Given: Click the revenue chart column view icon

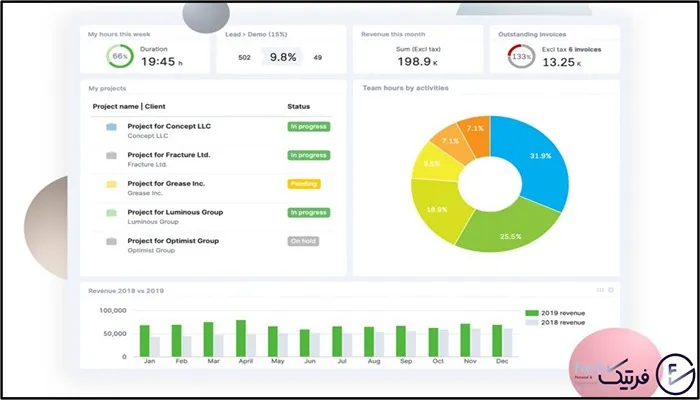Looking at the screenshot, I should click(x=600, y=290).
